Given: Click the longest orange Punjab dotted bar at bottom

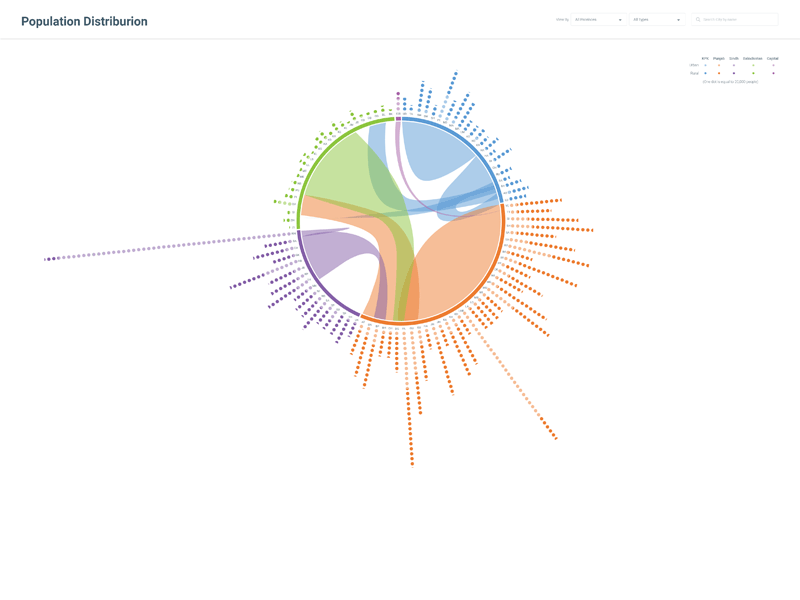Looking at the screenshot, I should (409, 396).
